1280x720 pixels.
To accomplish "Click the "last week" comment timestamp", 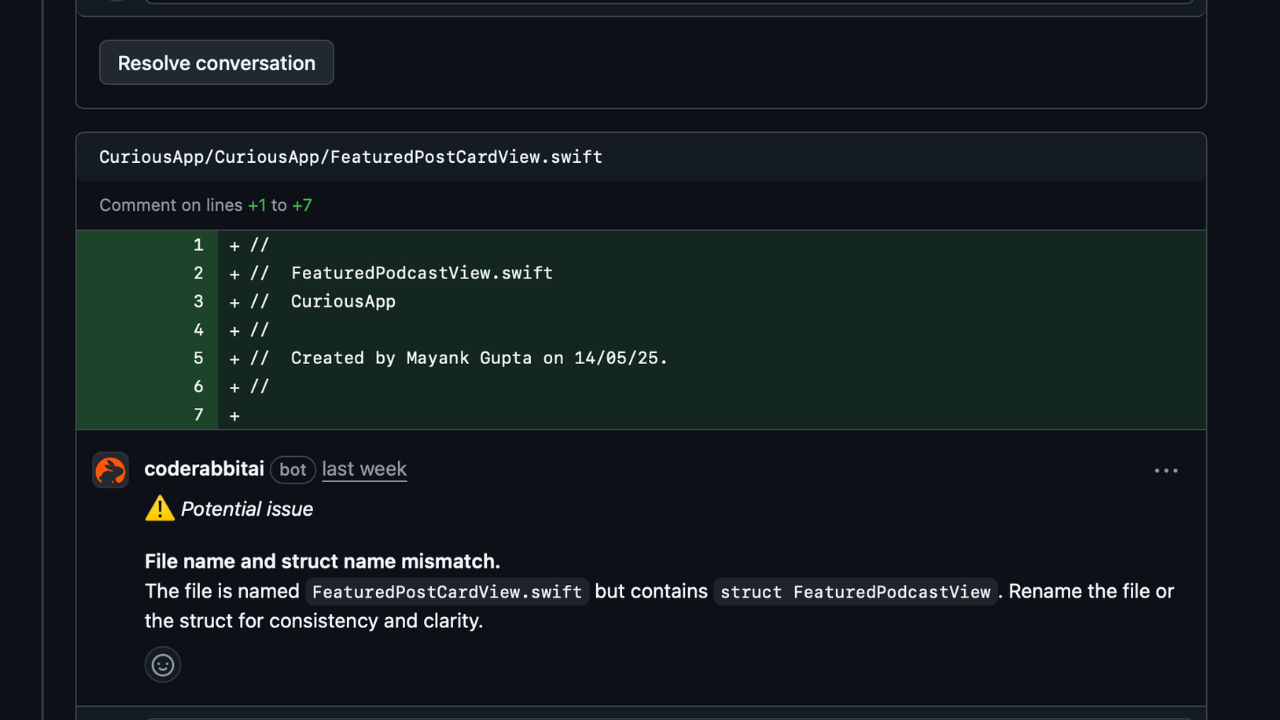I will (364, 469).
